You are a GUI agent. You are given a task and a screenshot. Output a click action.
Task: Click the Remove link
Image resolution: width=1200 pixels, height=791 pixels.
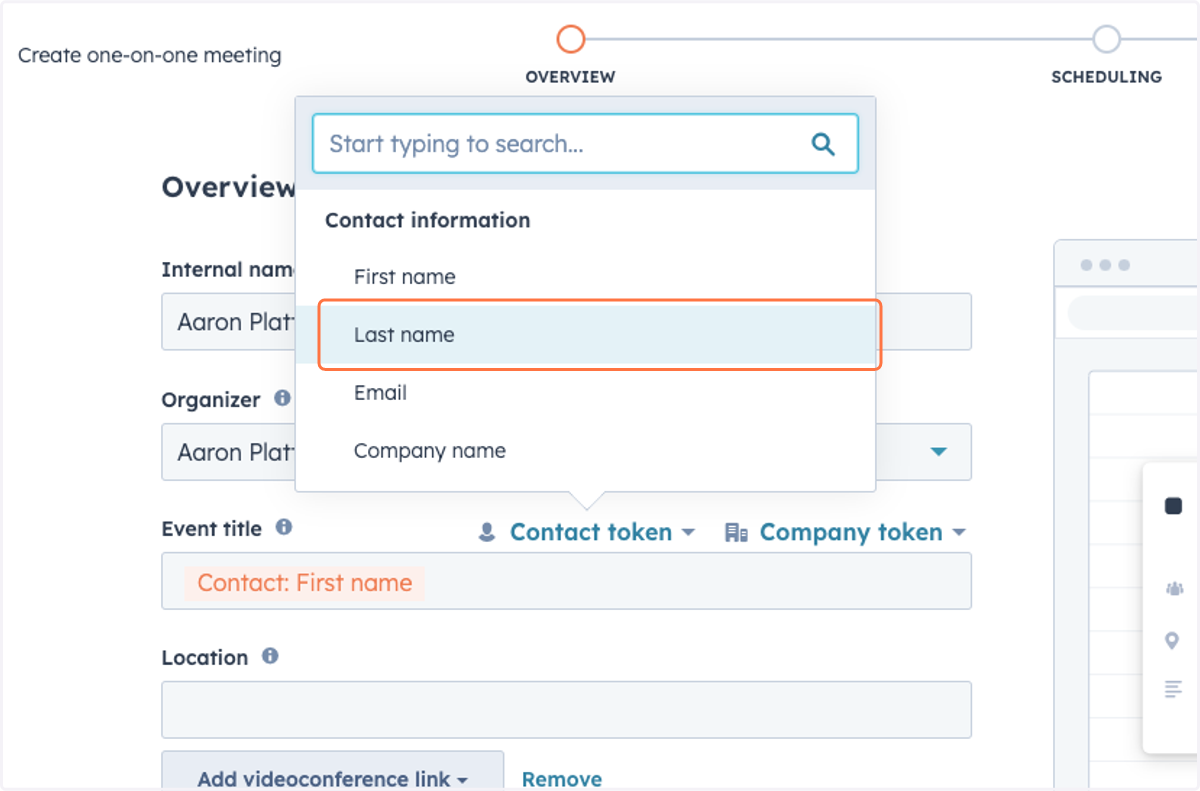(x=562, y=779)
